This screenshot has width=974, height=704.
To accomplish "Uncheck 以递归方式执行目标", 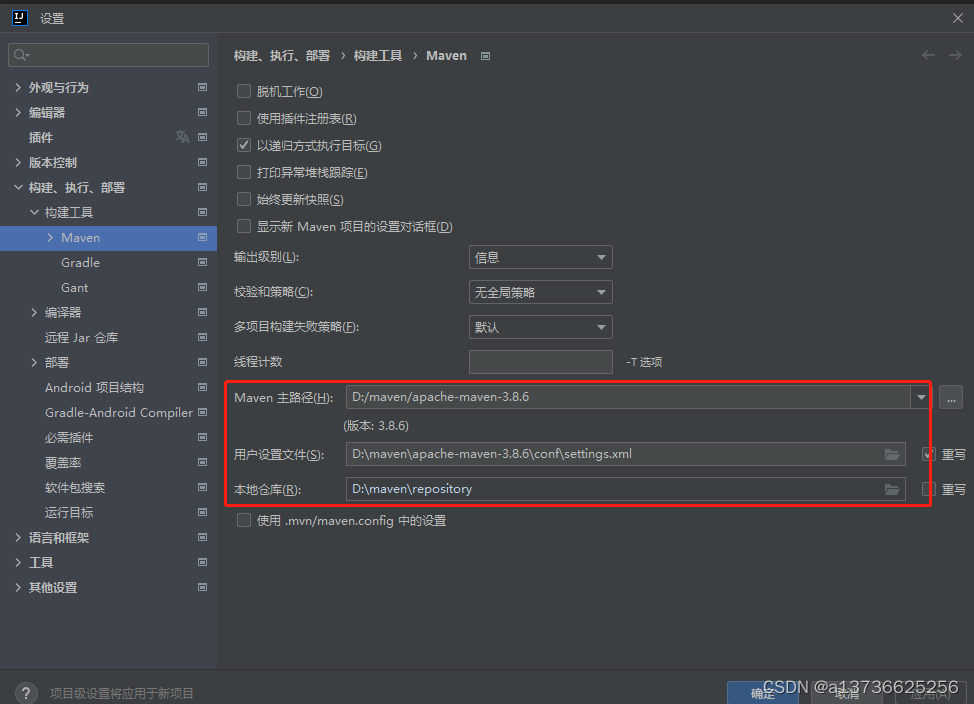I will pos(244,145).
